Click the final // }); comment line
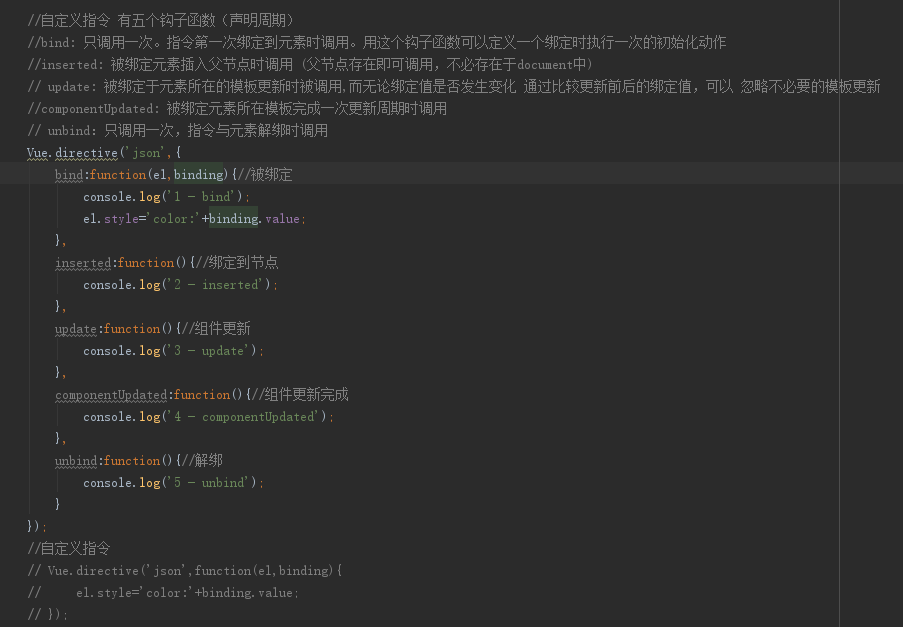 click(x=47, y=614)
